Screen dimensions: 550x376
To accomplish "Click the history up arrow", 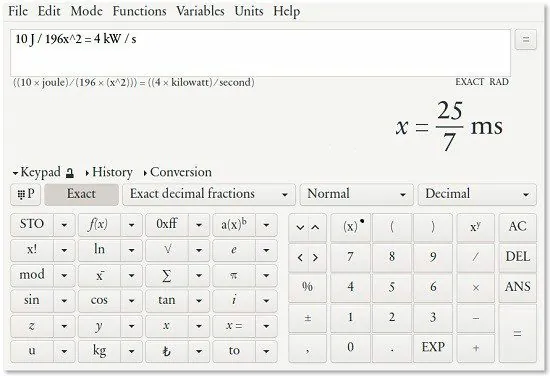I will 315,228.
